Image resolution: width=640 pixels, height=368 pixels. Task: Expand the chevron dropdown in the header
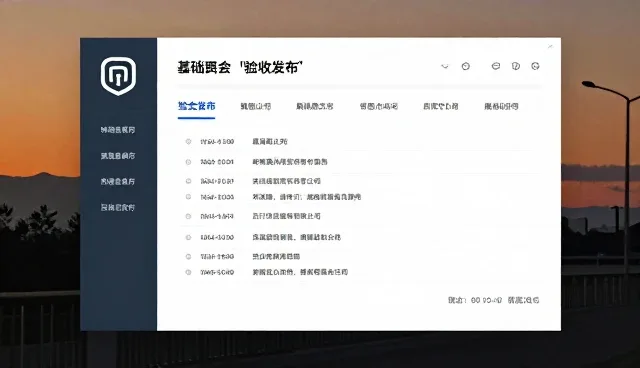click(x=445, y=66)
